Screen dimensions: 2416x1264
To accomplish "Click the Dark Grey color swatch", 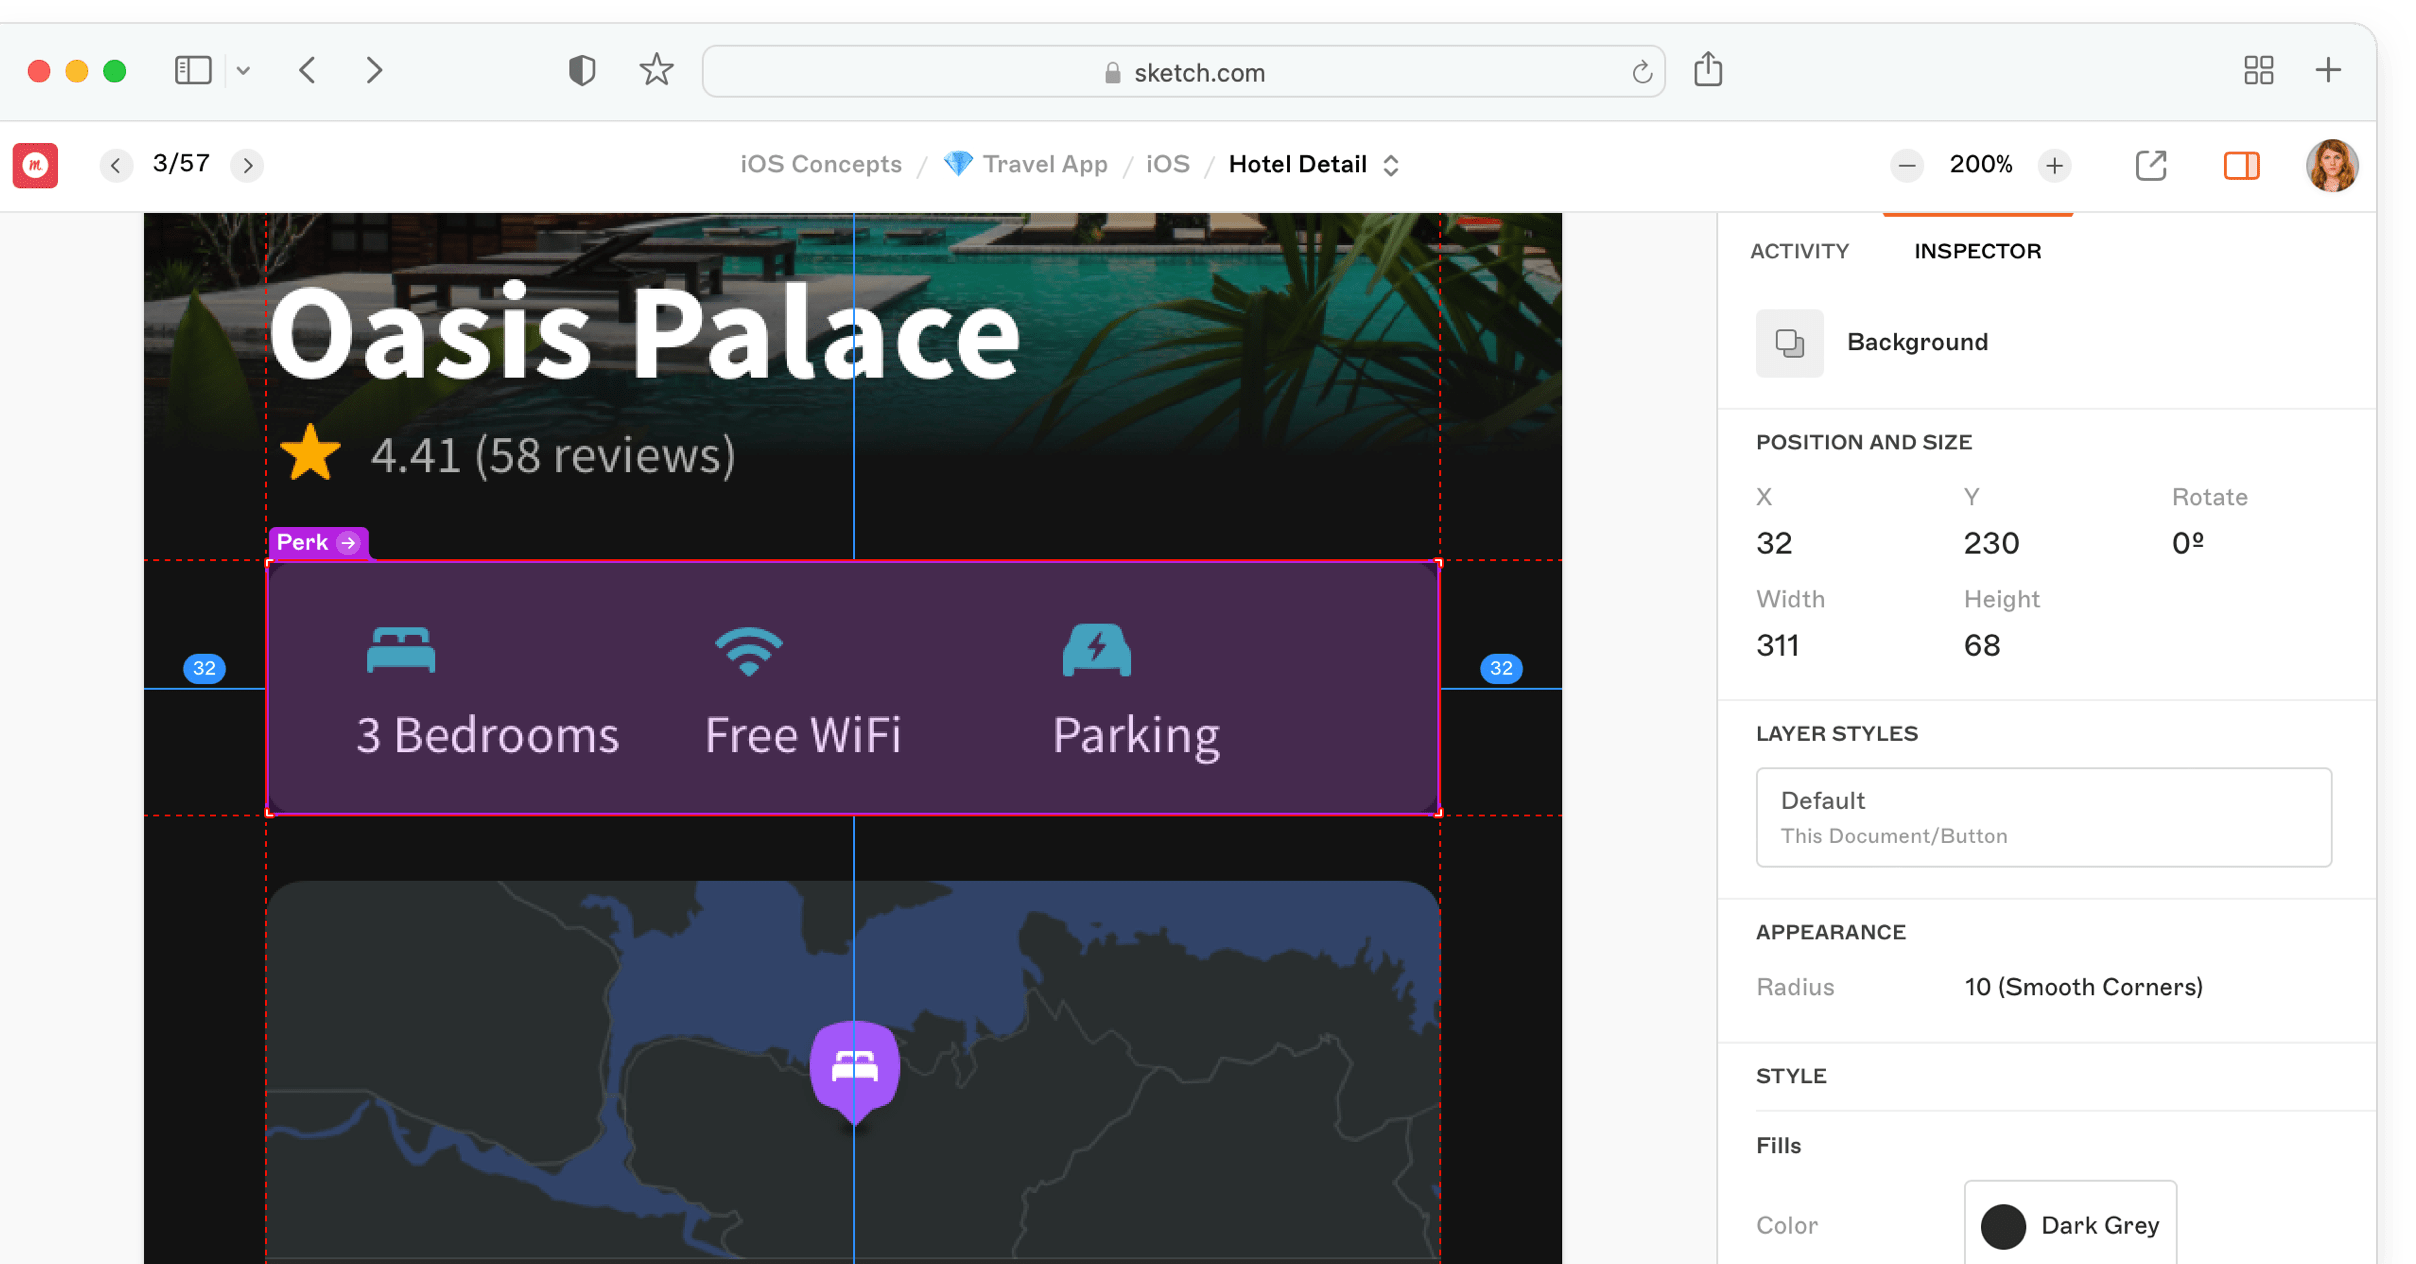I will [2003, 1226].
